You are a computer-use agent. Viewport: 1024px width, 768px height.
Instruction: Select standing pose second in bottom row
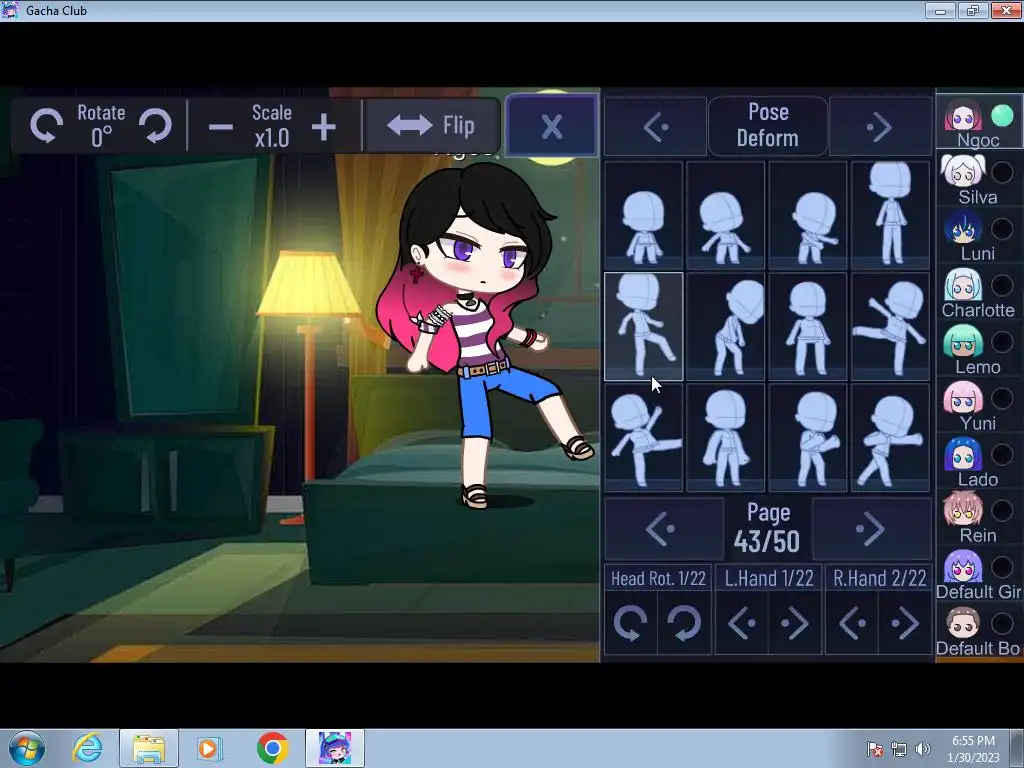pos(726,438)
